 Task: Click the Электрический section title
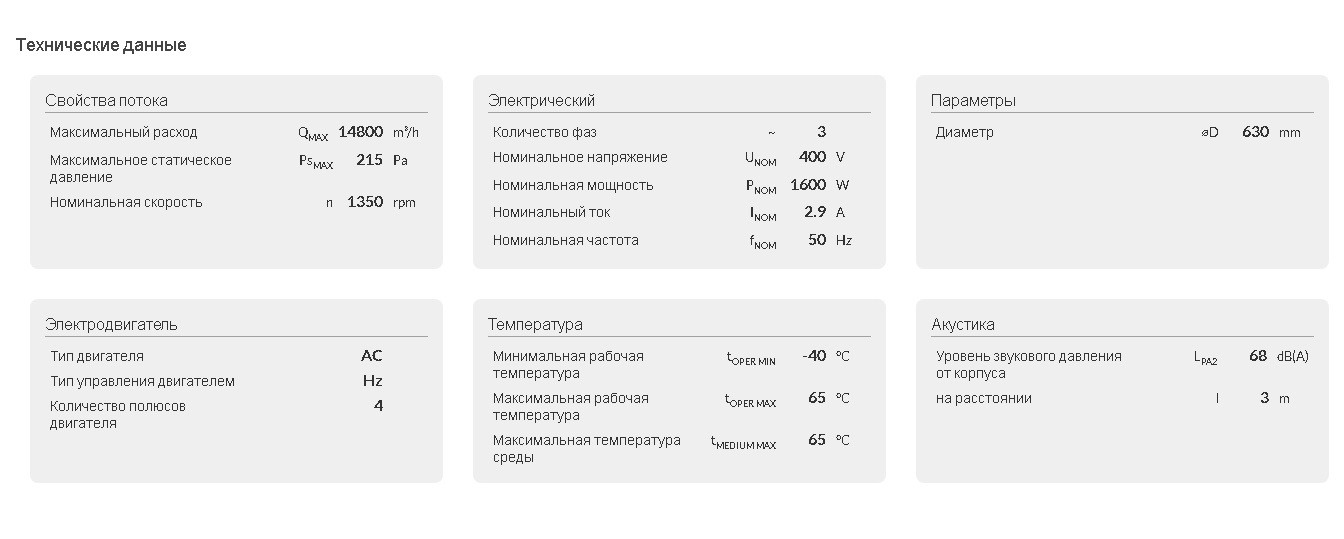541,100
